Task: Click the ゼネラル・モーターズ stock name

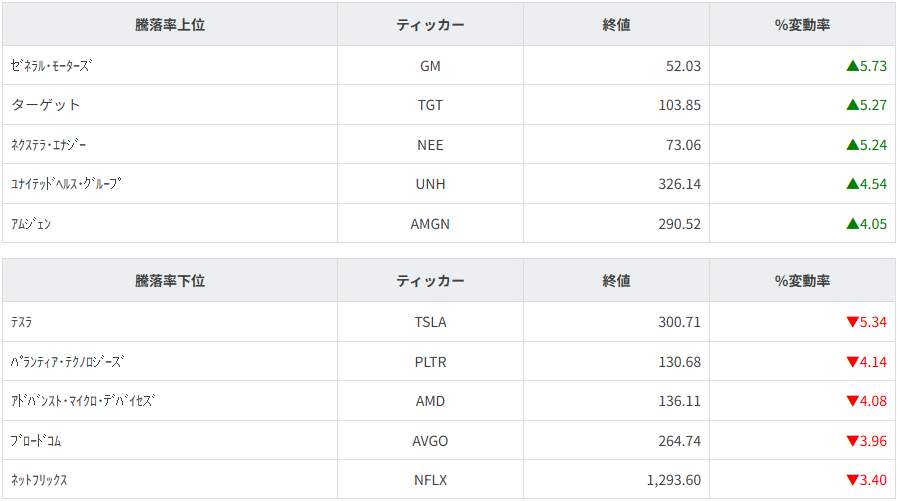Action: point(51,66)
